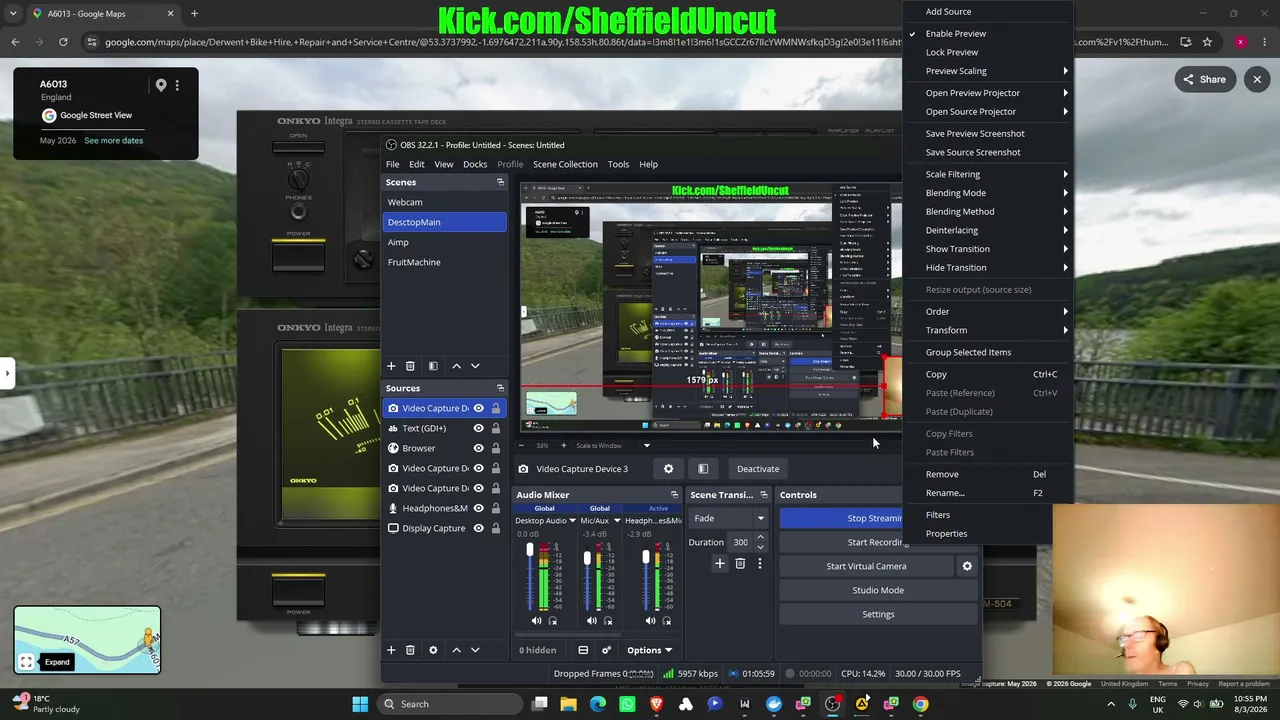Toggle Audio Mixer layout icon
The image size is (1280, 720).
click(583, 650)
